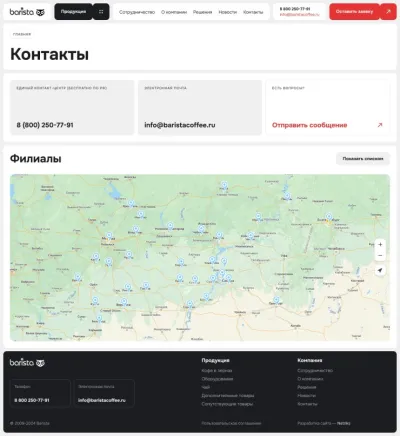Viewport: 400px width, 436px height.
Task: Click the Отправить сообщение link
Action: tap(309, 125)
